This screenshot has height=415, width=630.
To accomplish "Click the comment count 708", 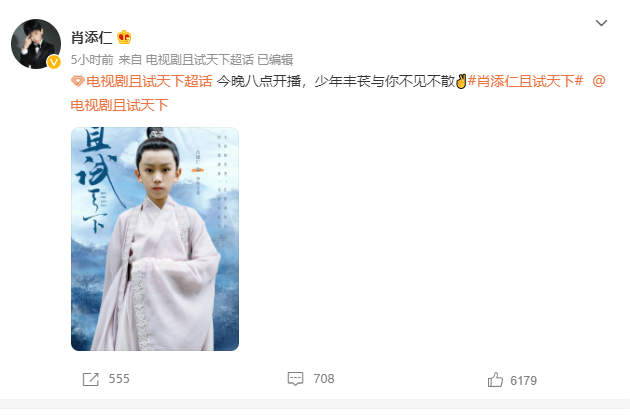I will pyautogui.click(x=324, y=379).
